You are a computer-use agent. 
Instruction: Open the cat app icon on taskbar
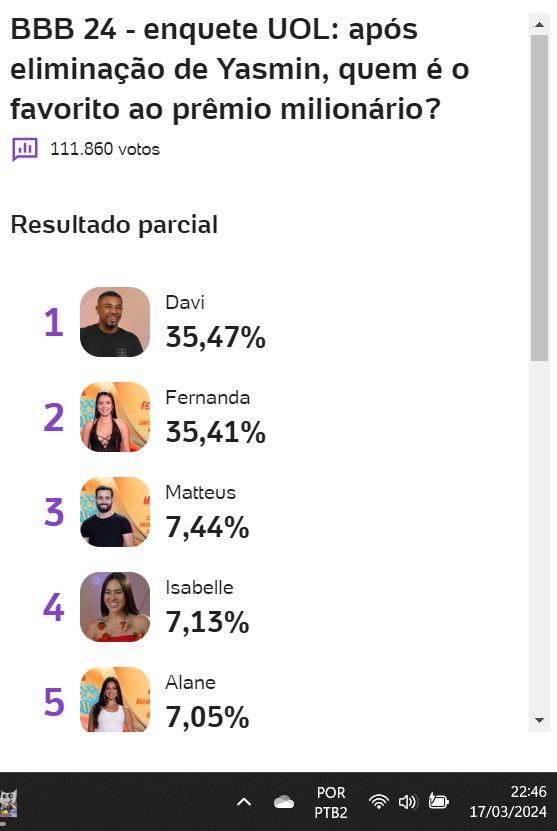(x=8, y=804)
